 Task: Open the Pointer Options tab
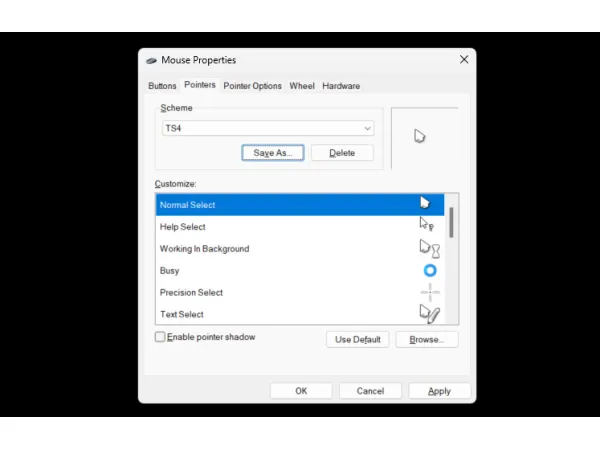(253, 86)
